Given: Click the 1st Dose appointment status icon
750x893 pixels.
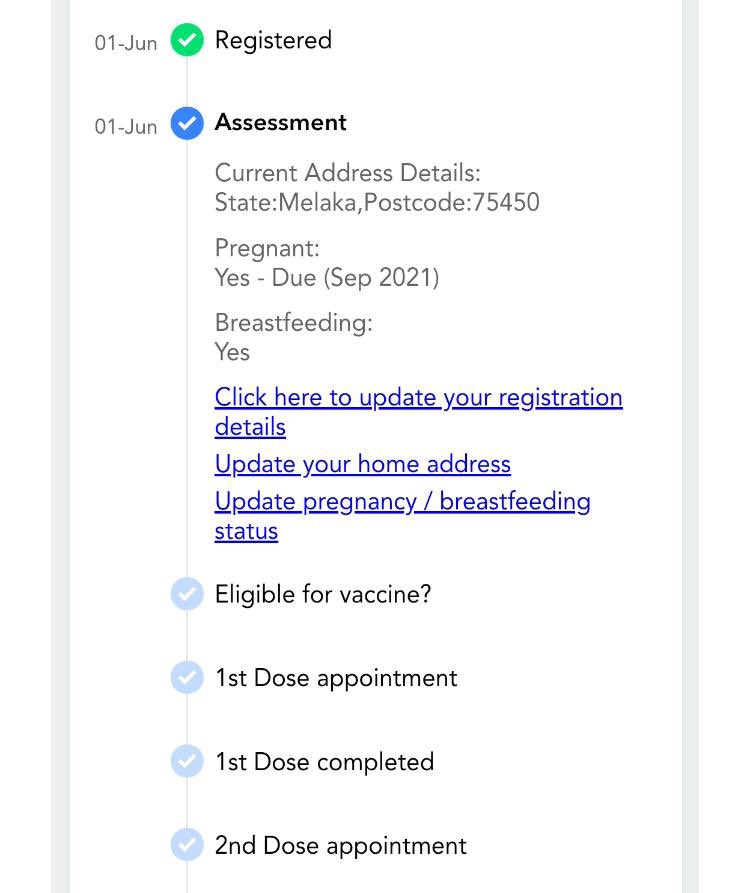Looking at the screenshot, I should (x=187, y=677).
